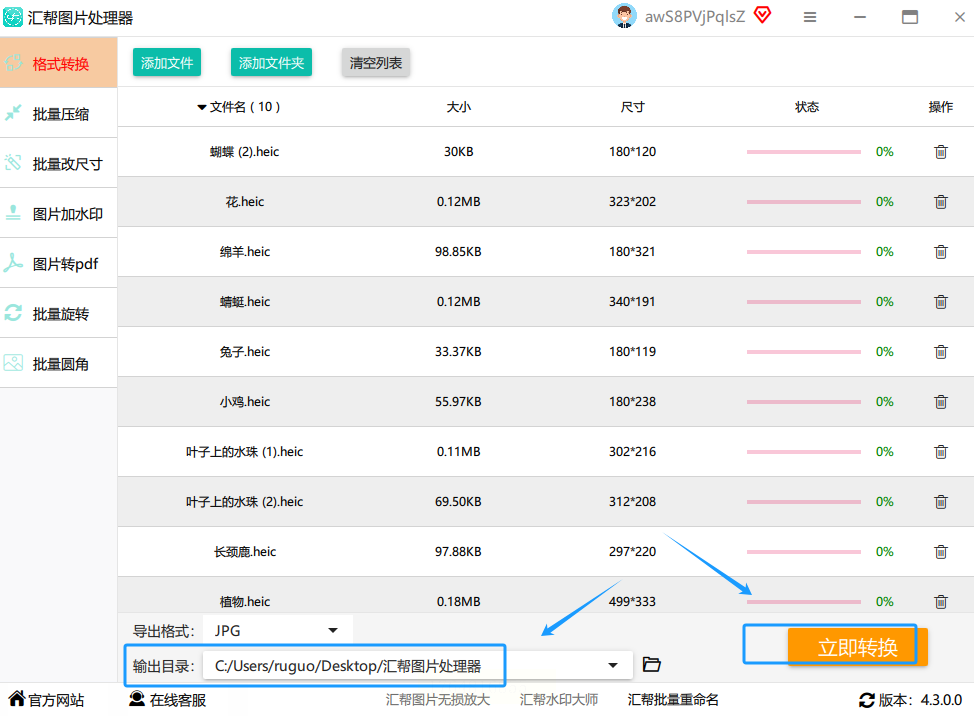
Task: Click the 添加文件 button
Action: pyautogui.click(x=166, y=63)
